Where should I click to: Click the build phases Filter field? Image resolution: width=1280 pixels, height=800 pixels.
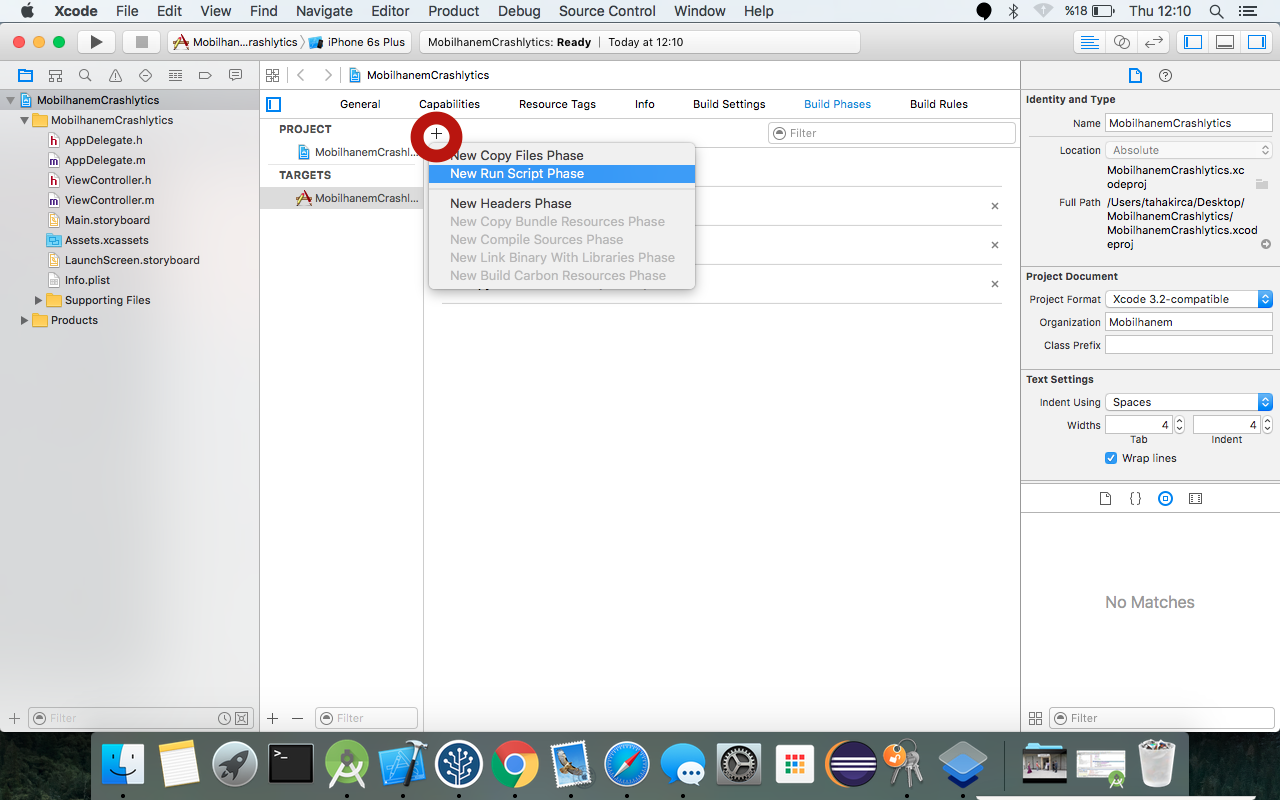[x=892, y=133]
